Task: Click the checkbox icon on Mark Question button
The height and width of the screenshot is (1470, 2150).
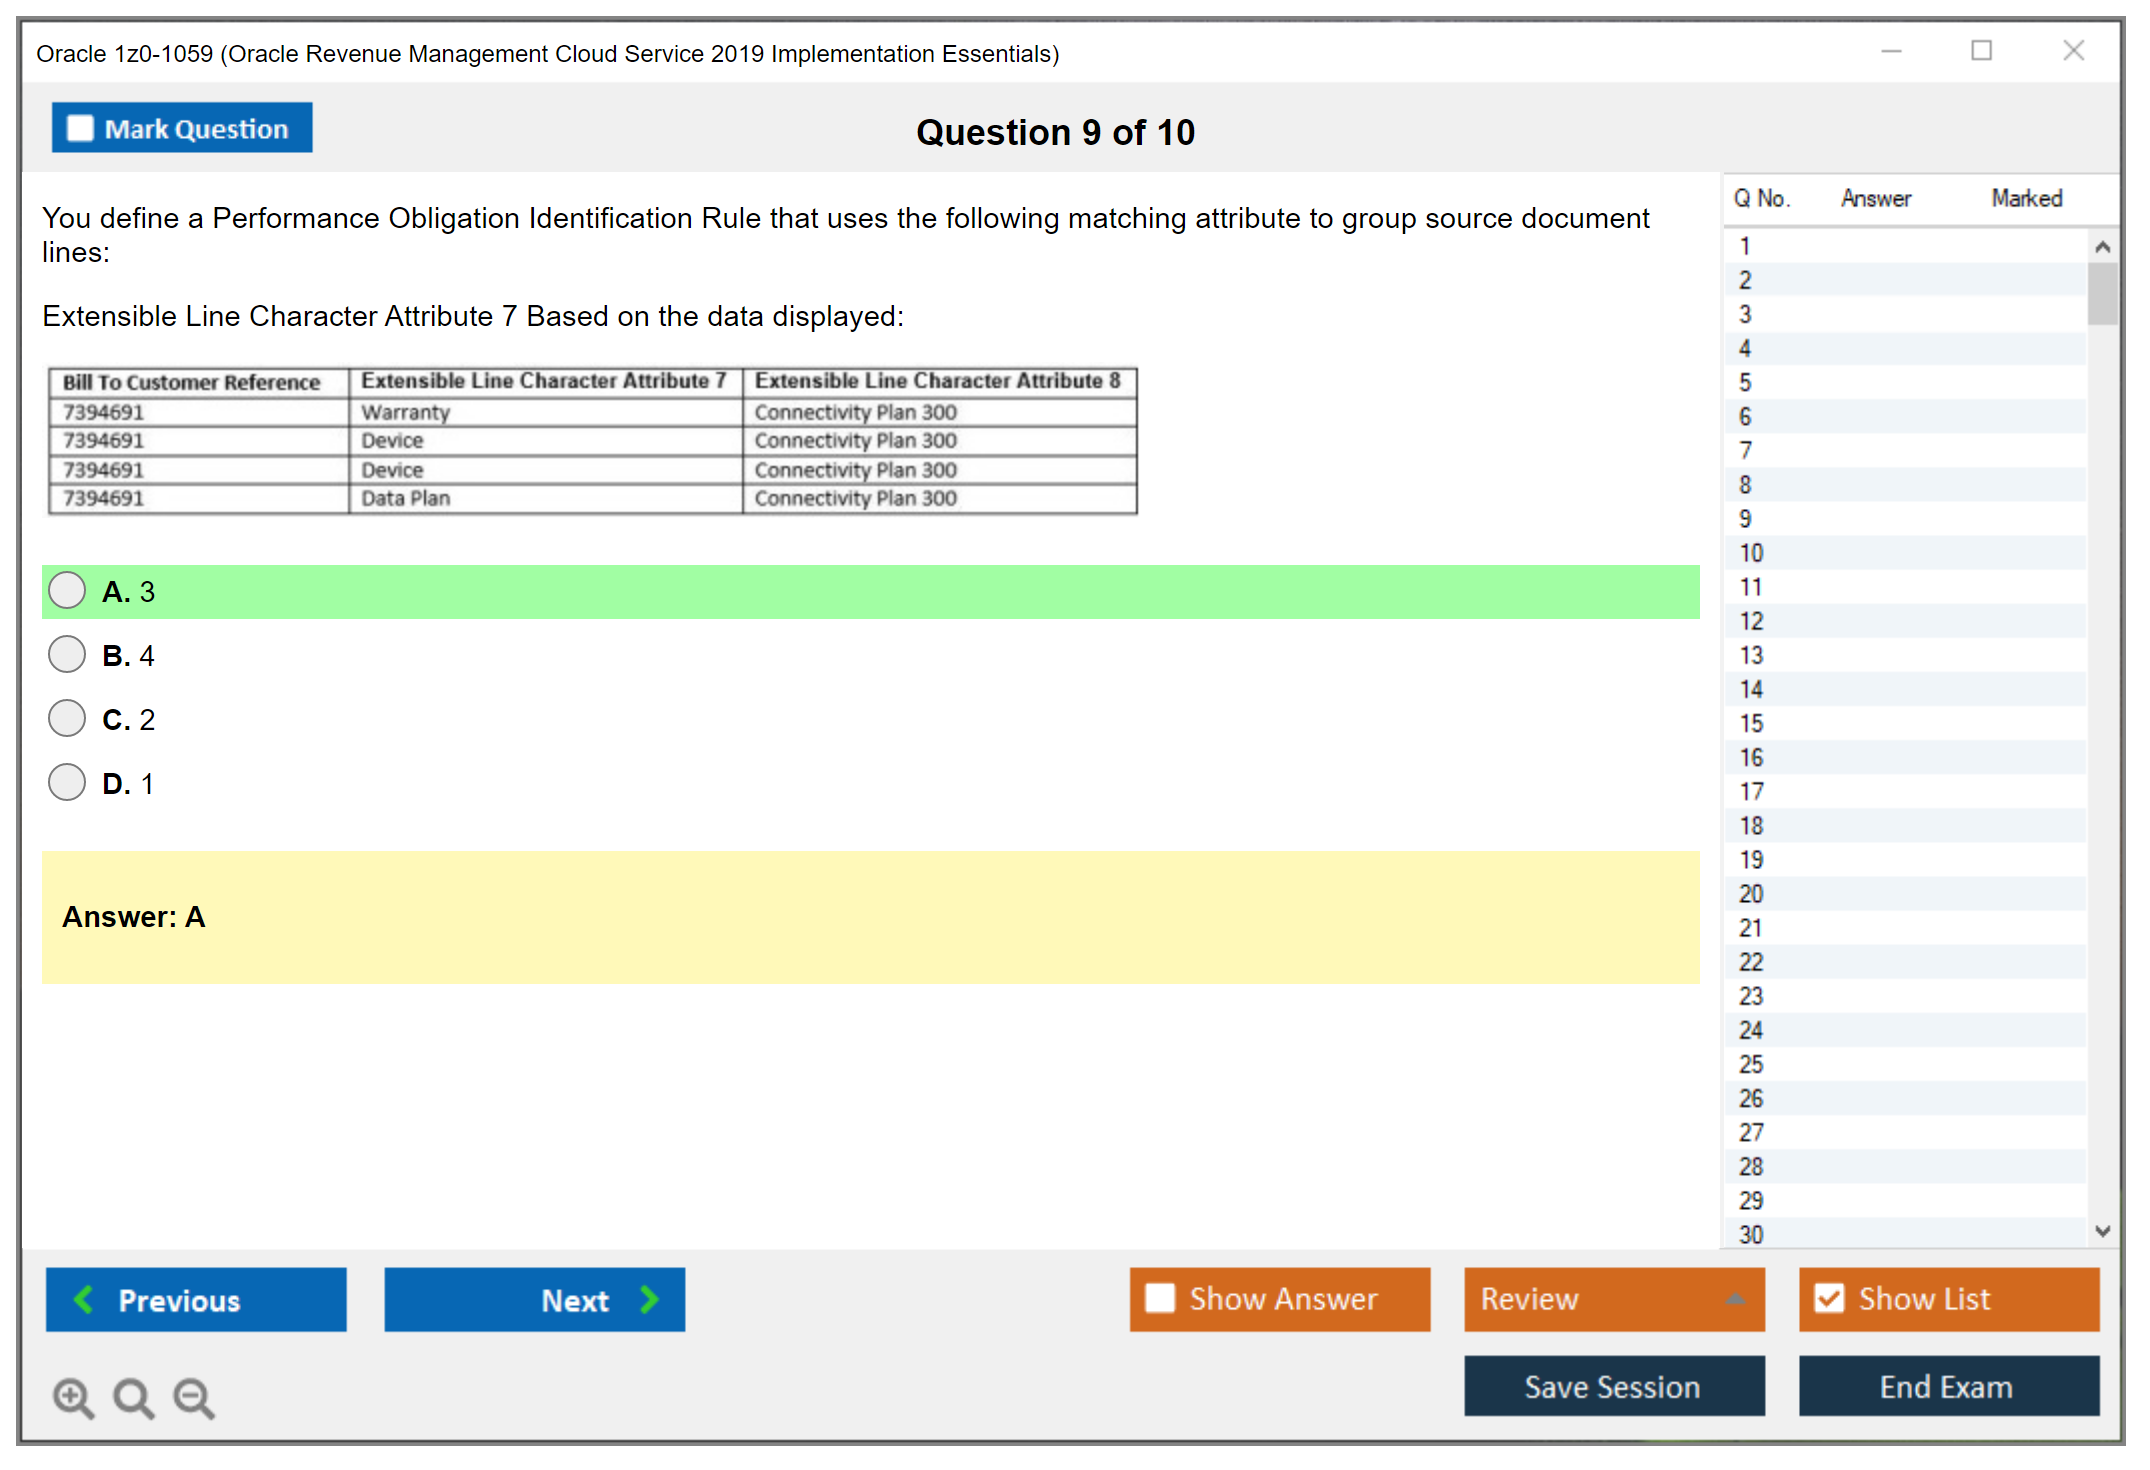Action: click(x=79, y=127)
